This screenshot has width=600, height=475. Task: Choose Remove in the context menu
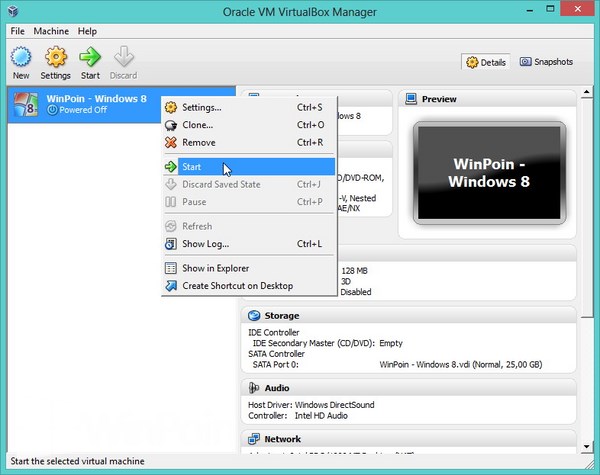249,142
